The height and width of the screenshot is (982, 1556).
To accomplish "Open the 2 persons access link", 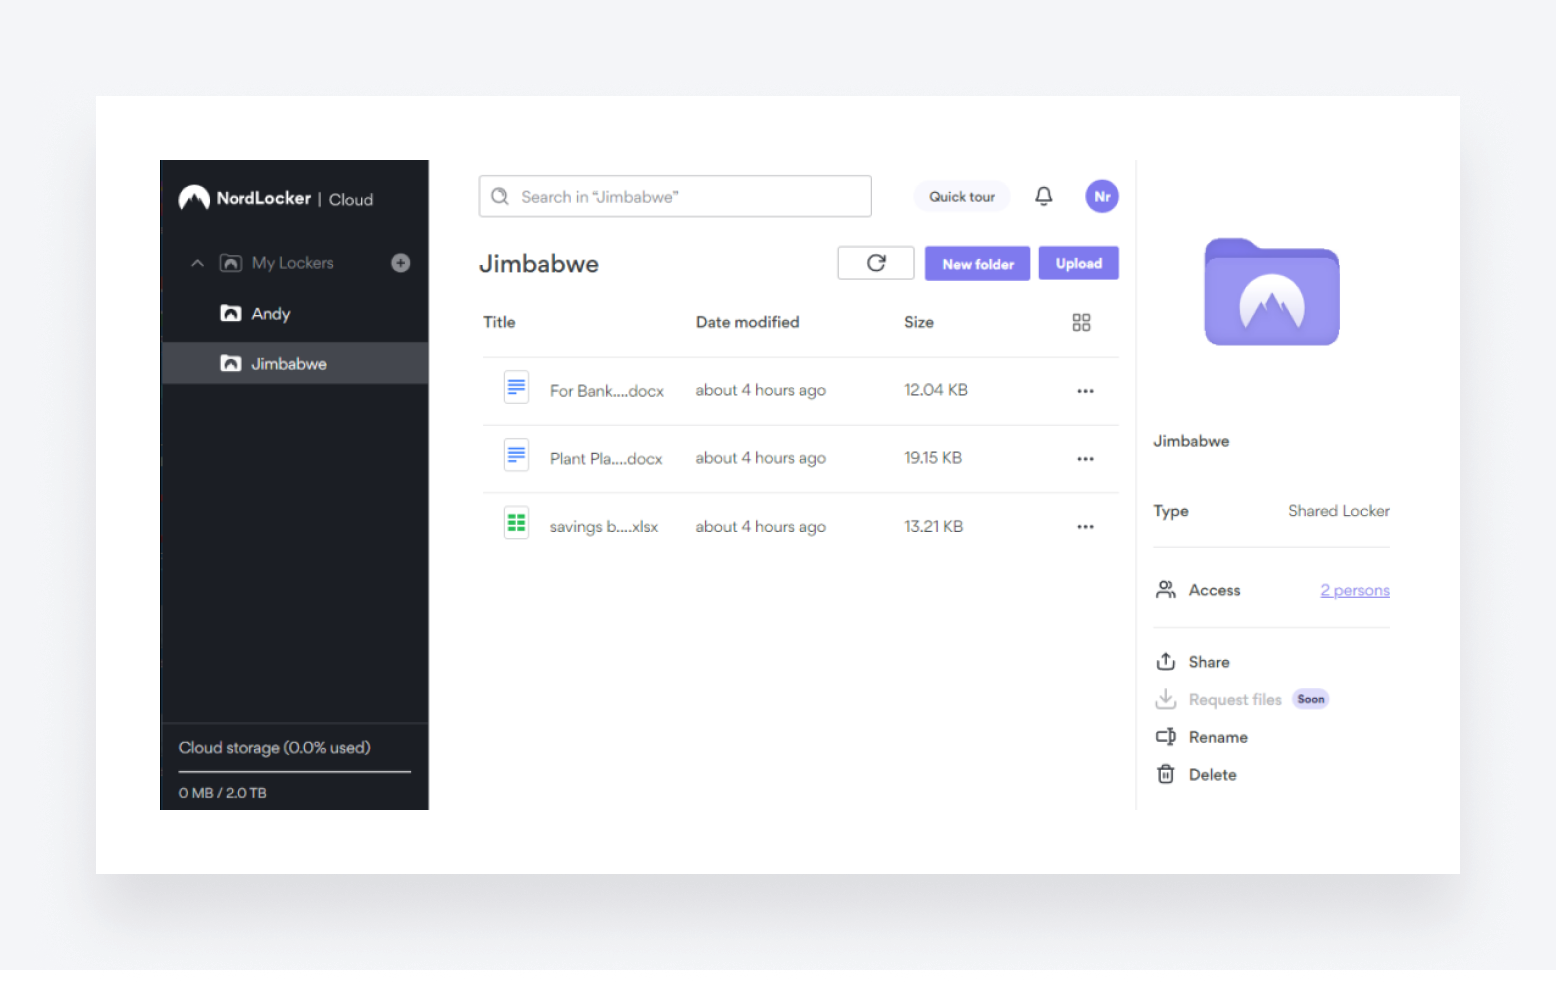I will click(x=1354, y=590).
